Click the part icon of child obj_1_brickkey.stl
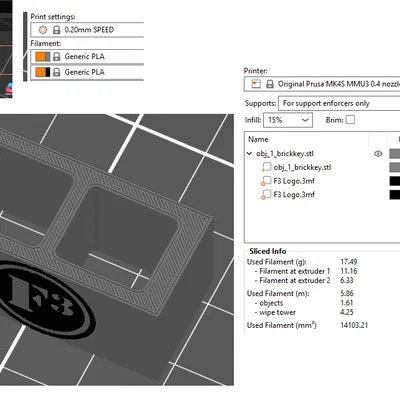Viewport: 400px width, 400px height. pyautogui.click(x=266, y=167)
